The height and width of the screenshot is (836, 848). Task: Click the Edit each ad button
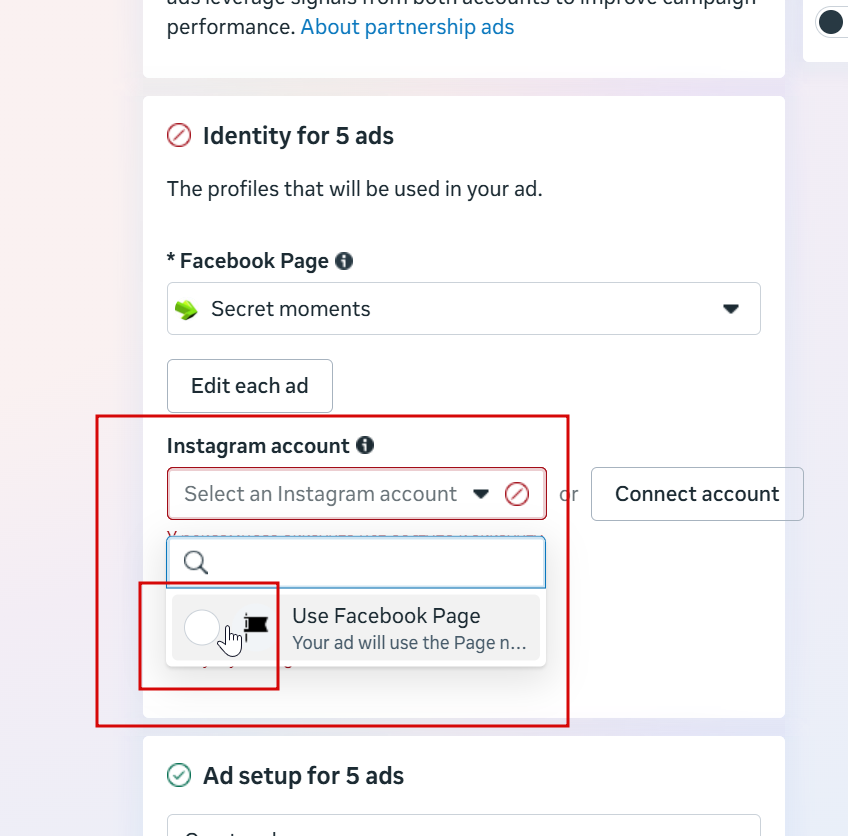coord(249,386)
